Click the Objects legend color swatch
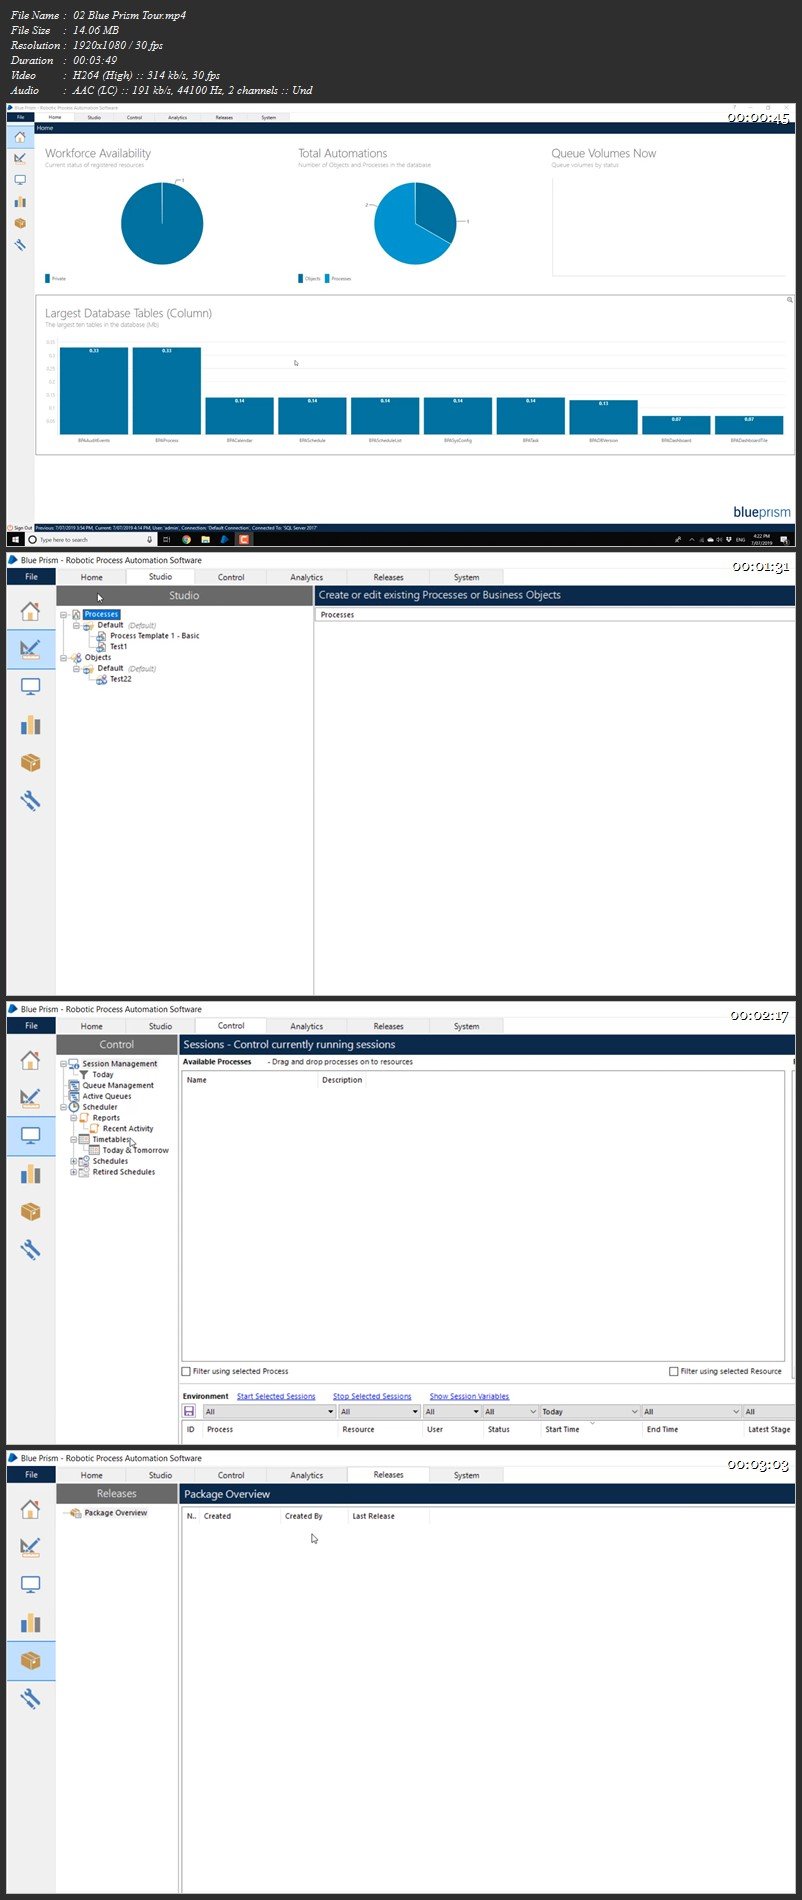This screenshot has height=1900, width=802. (300, 279)
